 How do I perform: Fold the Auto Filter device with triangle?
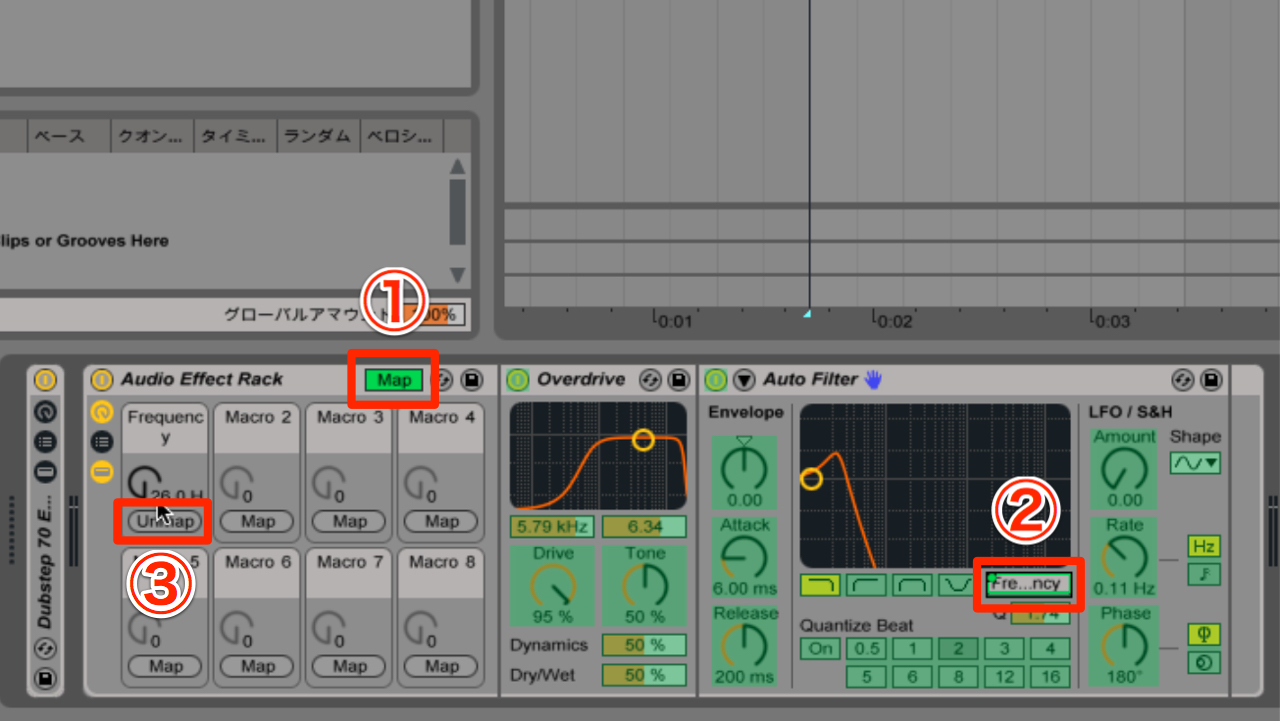[x=744, y=380]
